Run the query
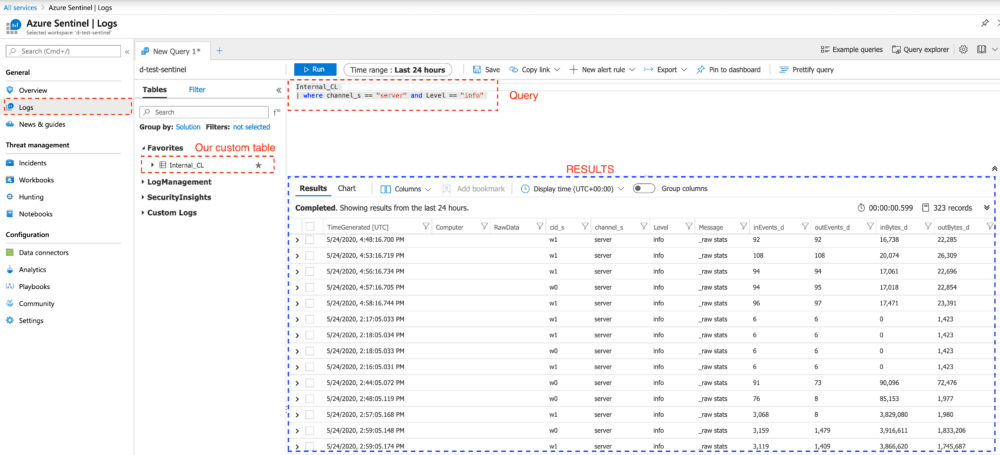The image size is (1000, 455). [x=315, y=70]
